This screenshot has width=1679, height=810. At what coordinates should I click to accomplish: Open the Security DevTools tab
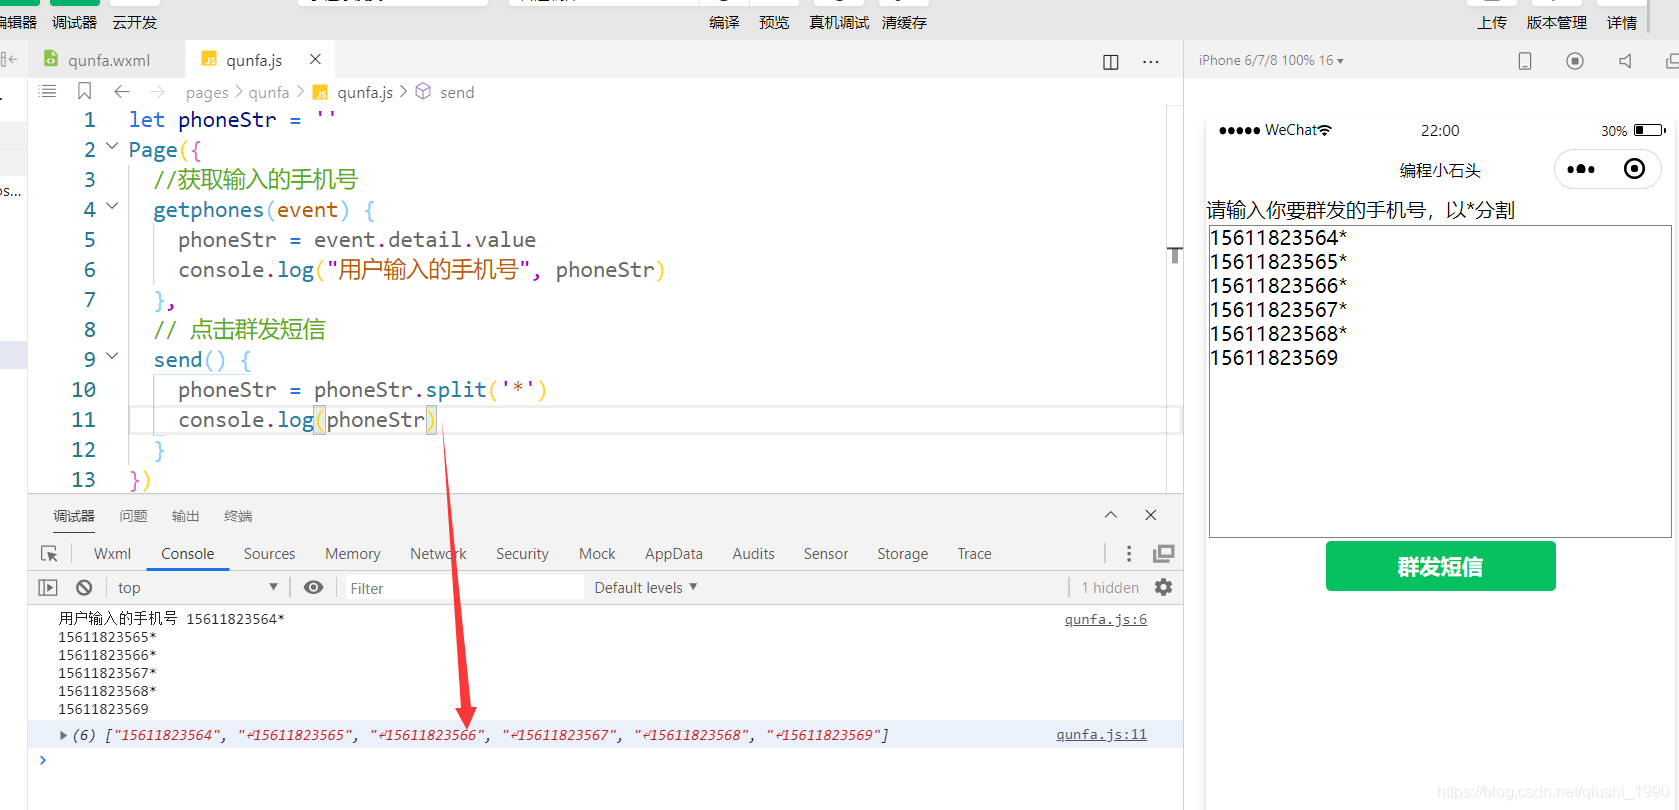click(522, 553)
